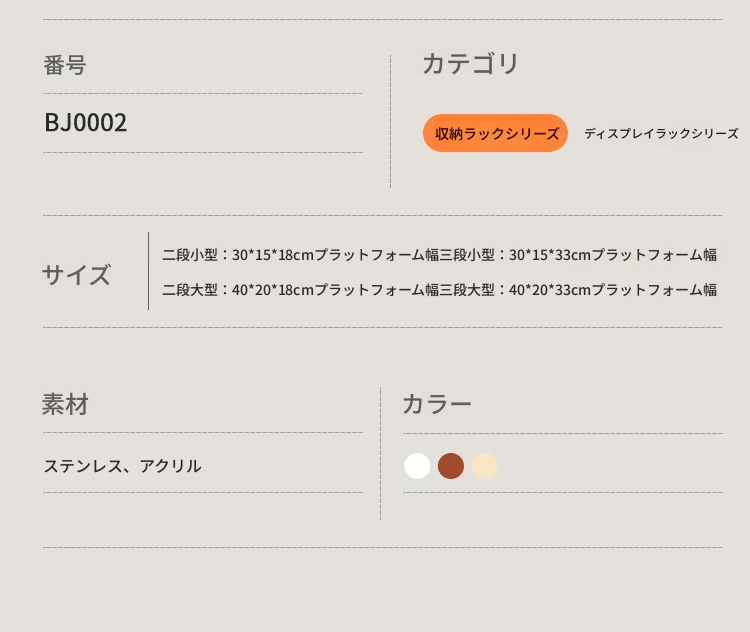Click the solid vertical line beside サイズ

pos(148,271)
